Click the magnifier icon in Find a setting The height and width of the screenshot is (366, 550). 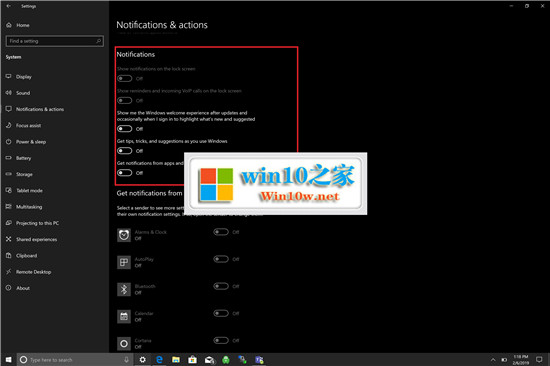(99, 41)
